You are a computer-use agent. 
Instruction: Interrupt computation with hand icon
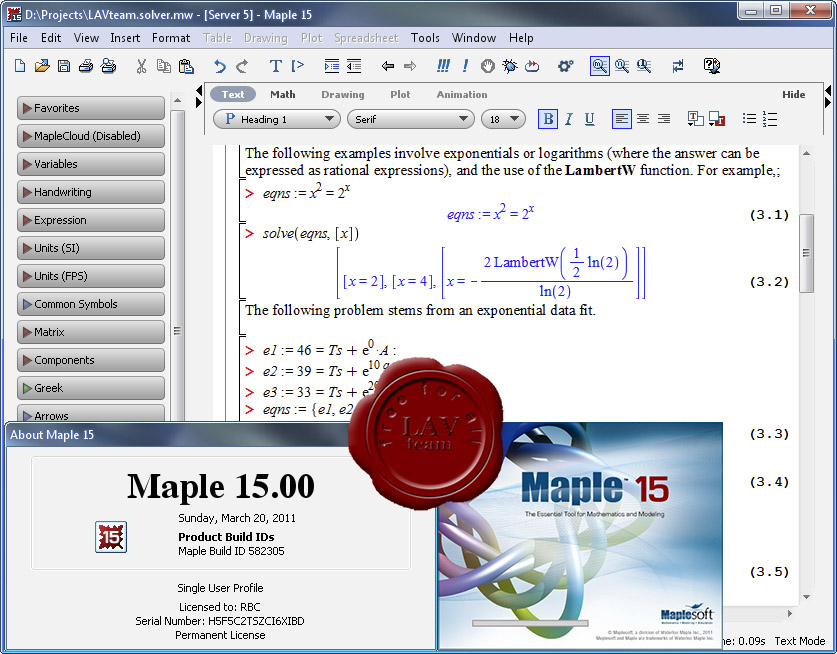point(487,66)
